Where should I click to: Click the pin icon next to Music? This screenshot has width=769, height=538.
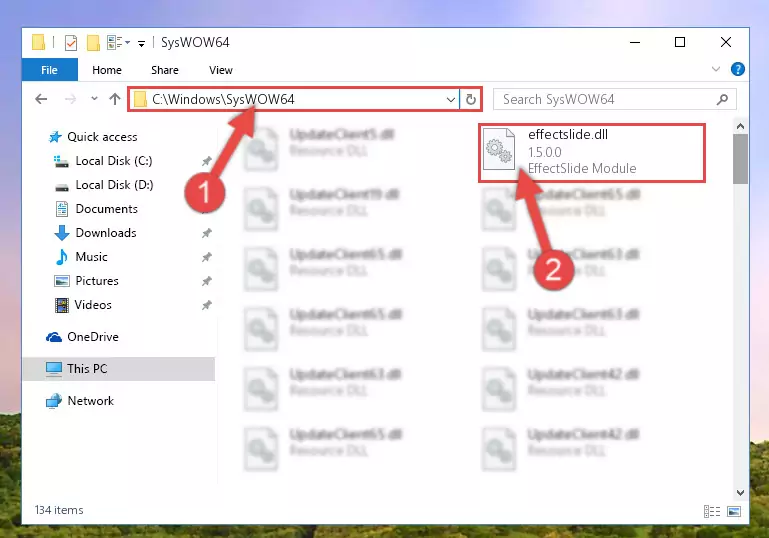point(206,257)
